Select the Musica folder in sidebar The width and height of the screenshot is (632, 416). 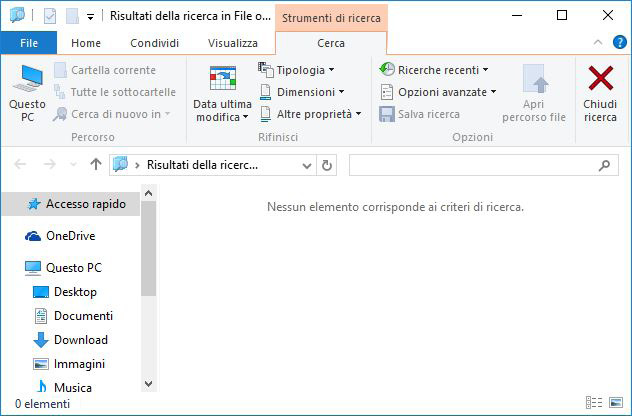[72, 388]
